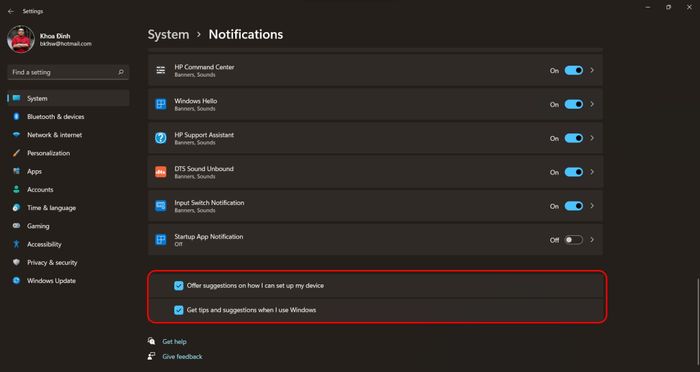This screenshot has height=372, width=700.
Task: Go to Network & internet
Action: click(68, 135)
